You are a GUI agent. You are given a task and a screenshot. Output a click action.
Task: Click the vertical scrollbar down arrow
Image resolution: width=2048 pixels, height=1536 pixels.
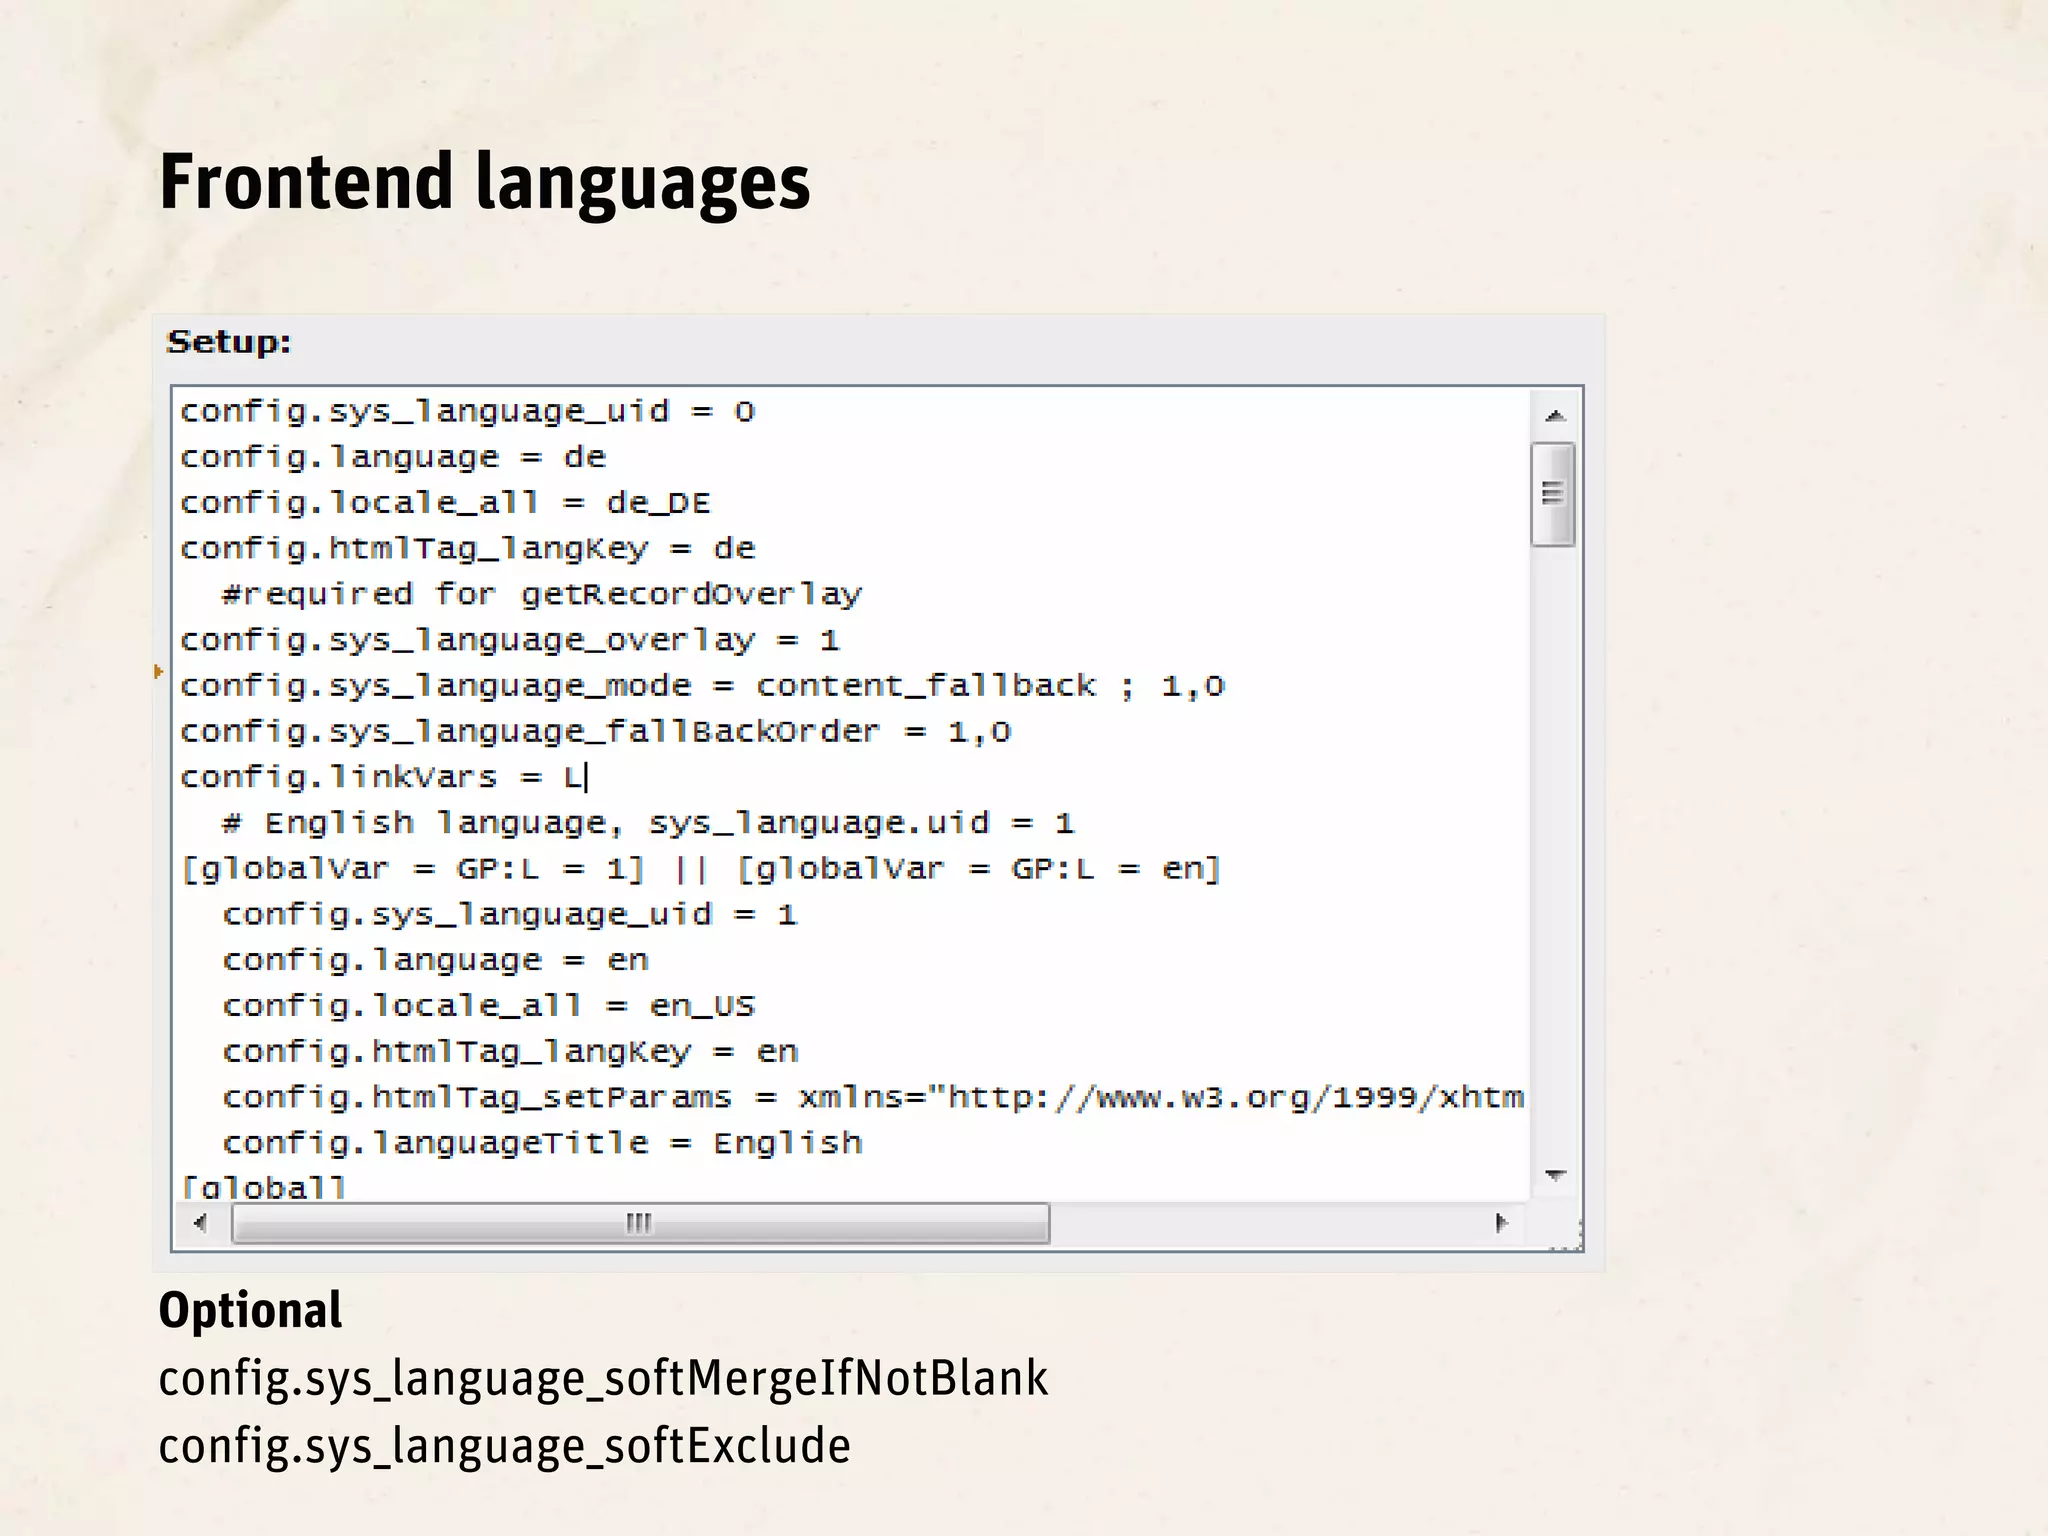coord(1554,1175)
